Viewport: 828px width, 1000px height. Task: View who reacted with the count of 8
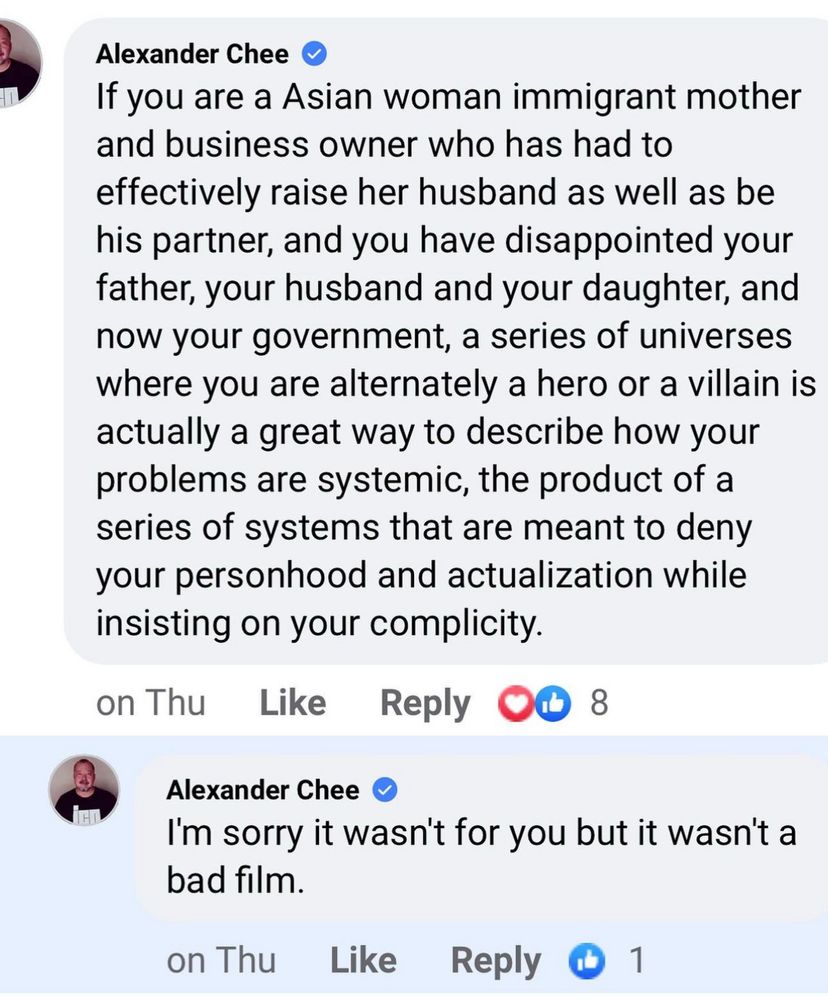click(x=597, y=703)
